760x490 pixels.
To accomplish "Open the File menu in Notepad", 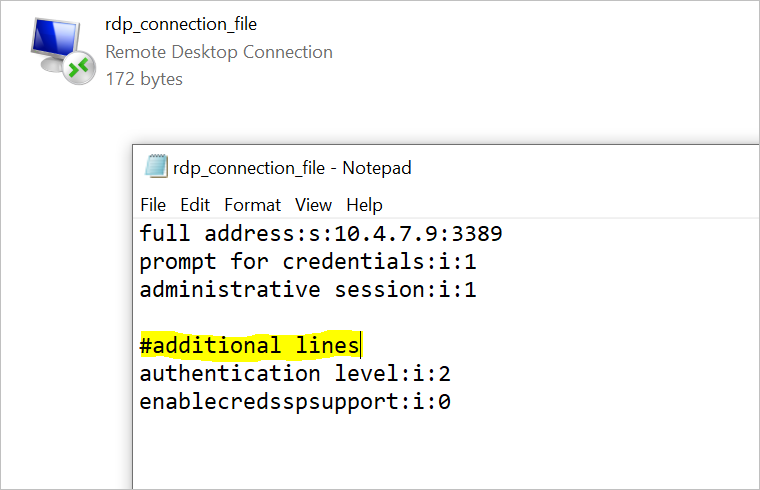I will click(x=153, y=205).
